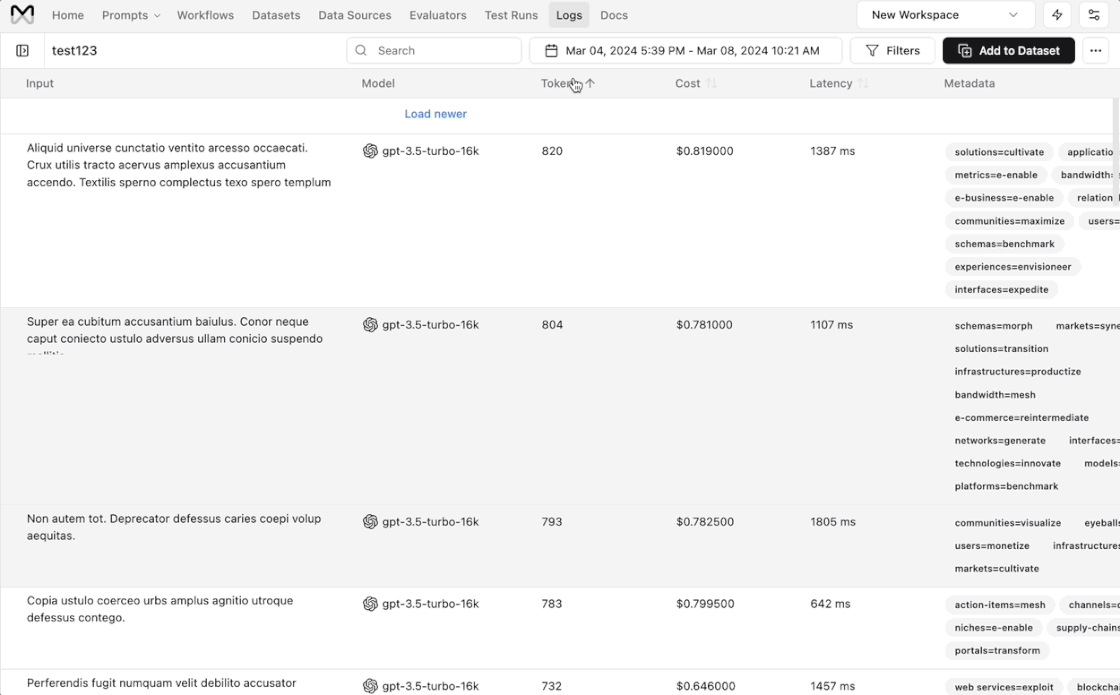Sort by Latency column arrows
The height and width of the screenshot is (695, 1120).
point(863,84)
